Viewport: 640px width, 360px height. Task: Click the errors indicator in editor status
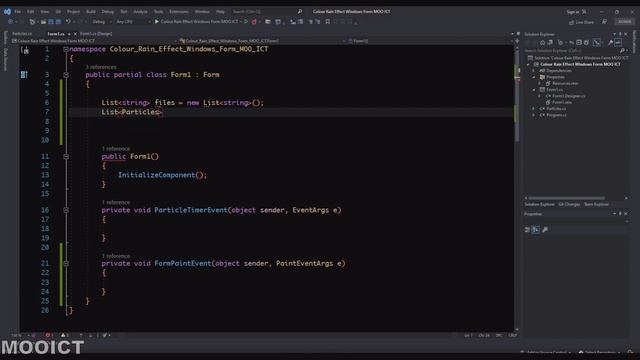pos(49,335)
